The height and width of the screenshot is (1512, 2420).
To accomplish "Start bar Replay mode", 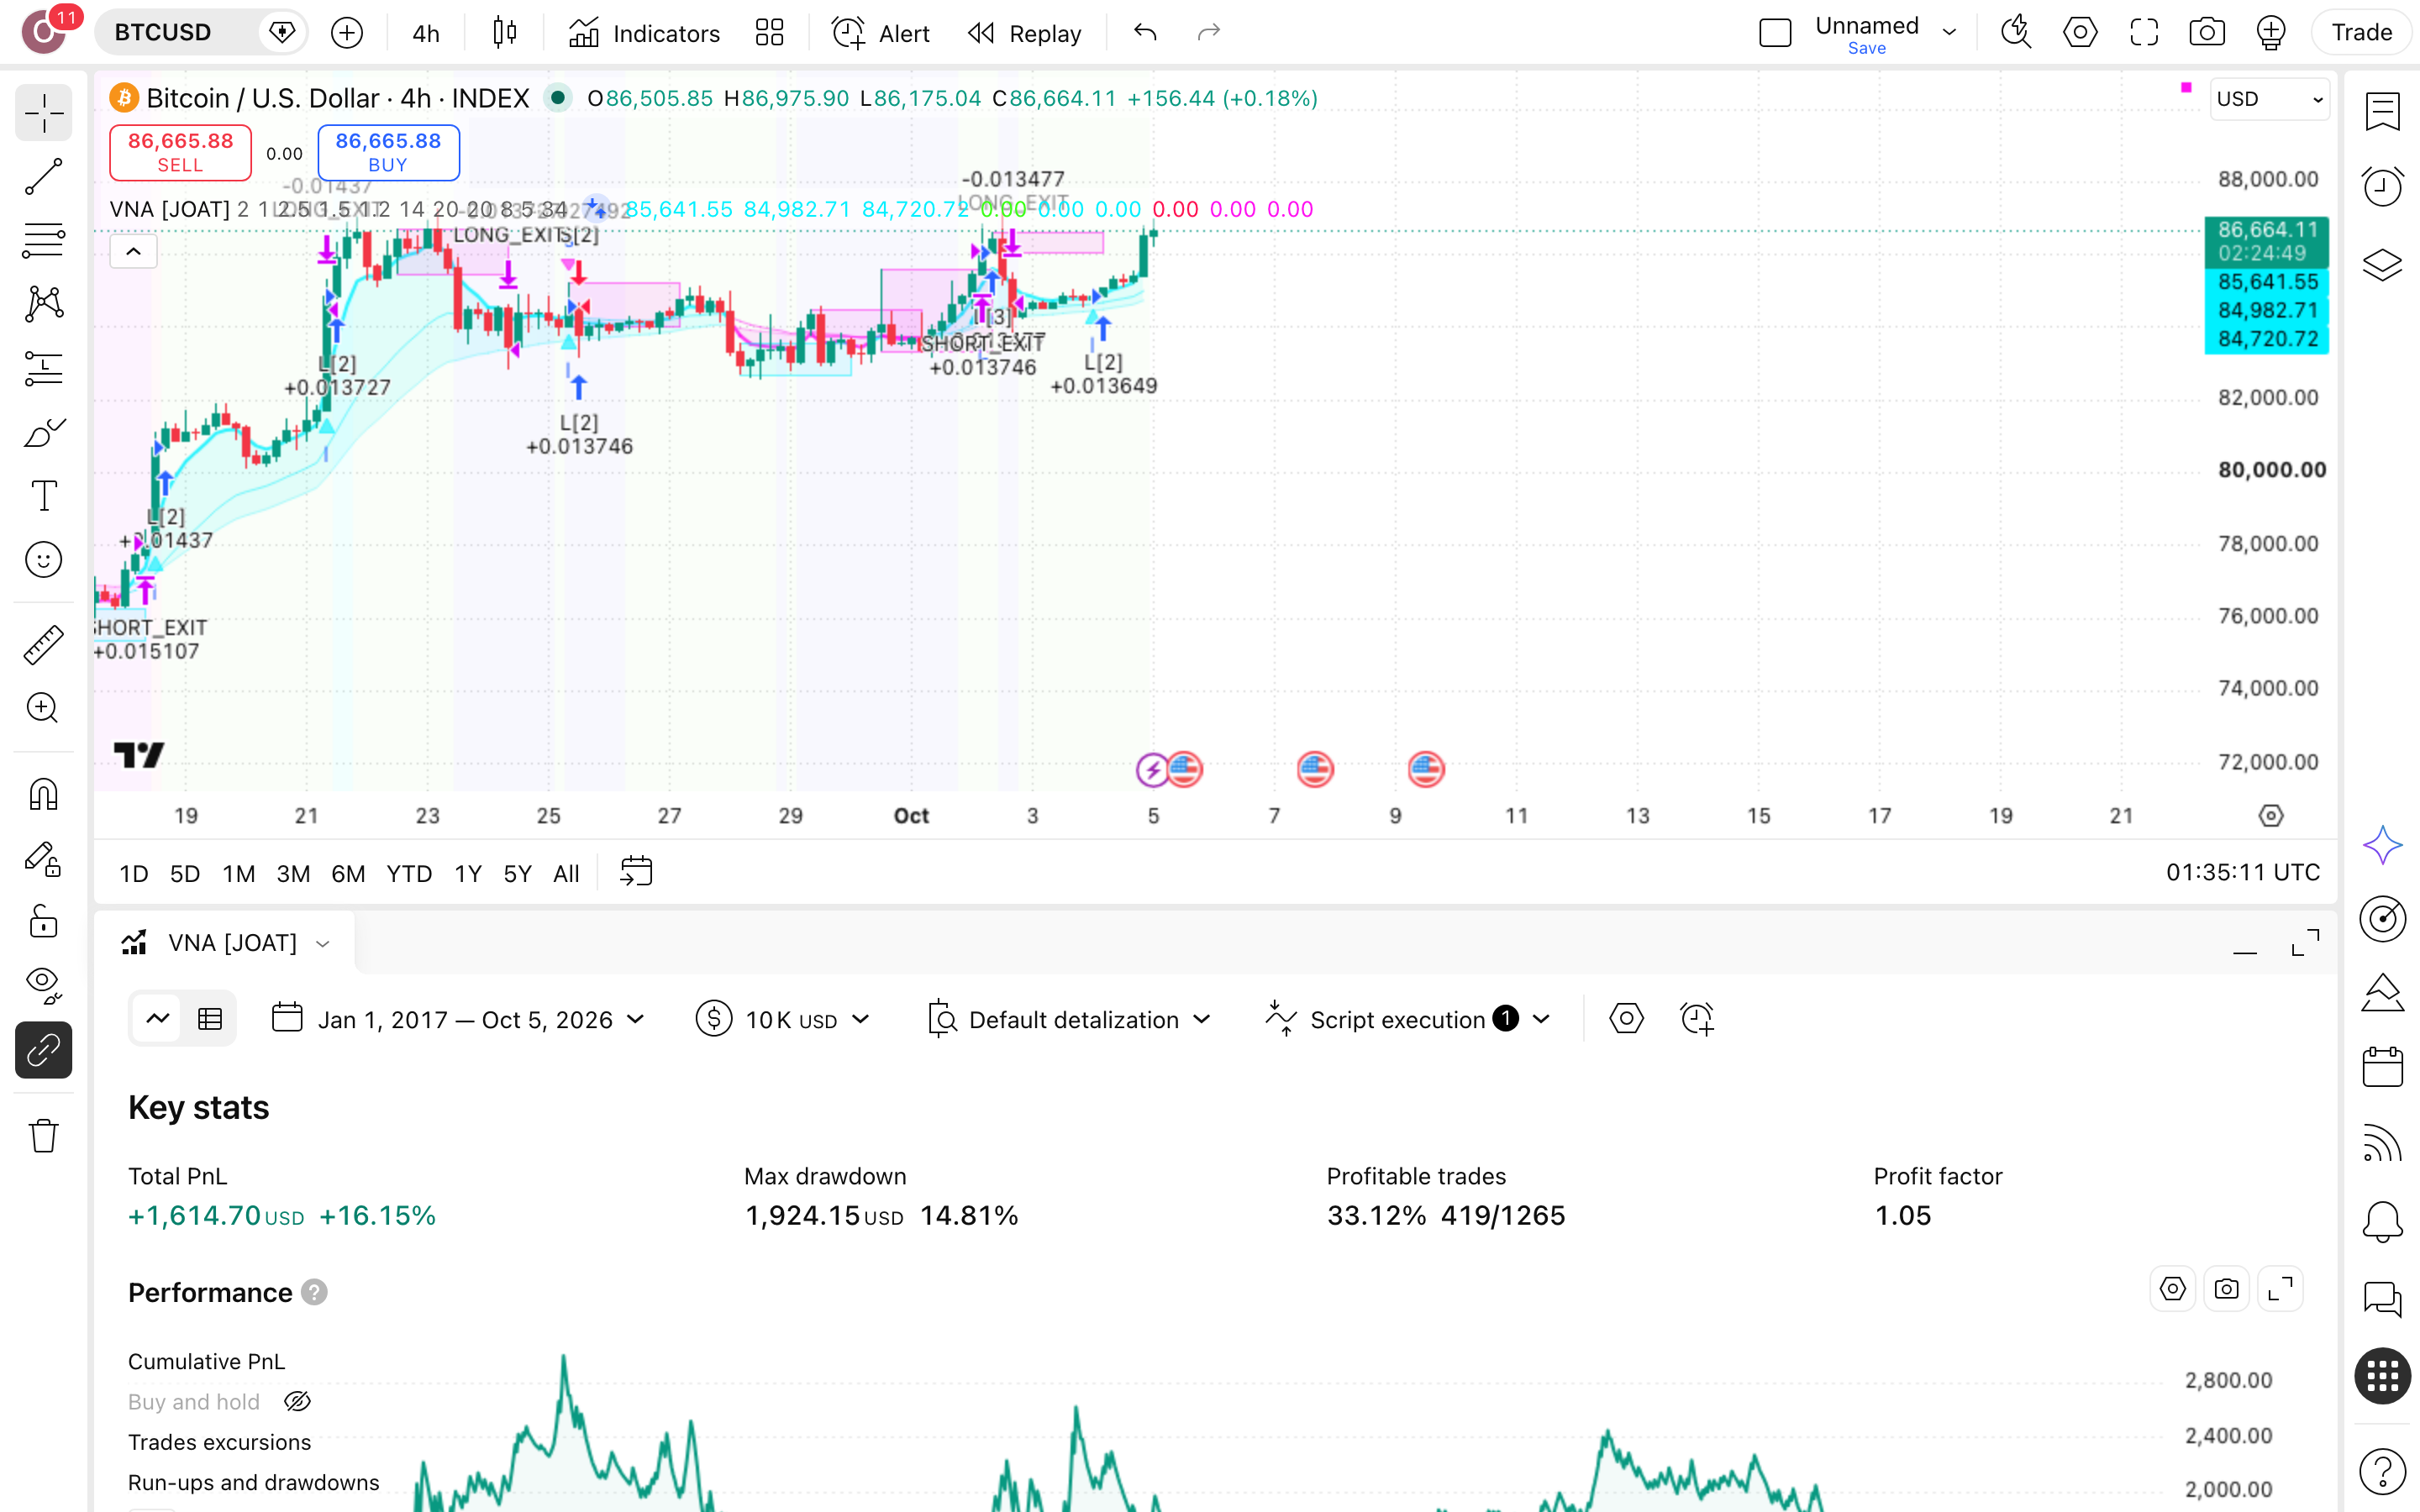I will (1025, 33).
